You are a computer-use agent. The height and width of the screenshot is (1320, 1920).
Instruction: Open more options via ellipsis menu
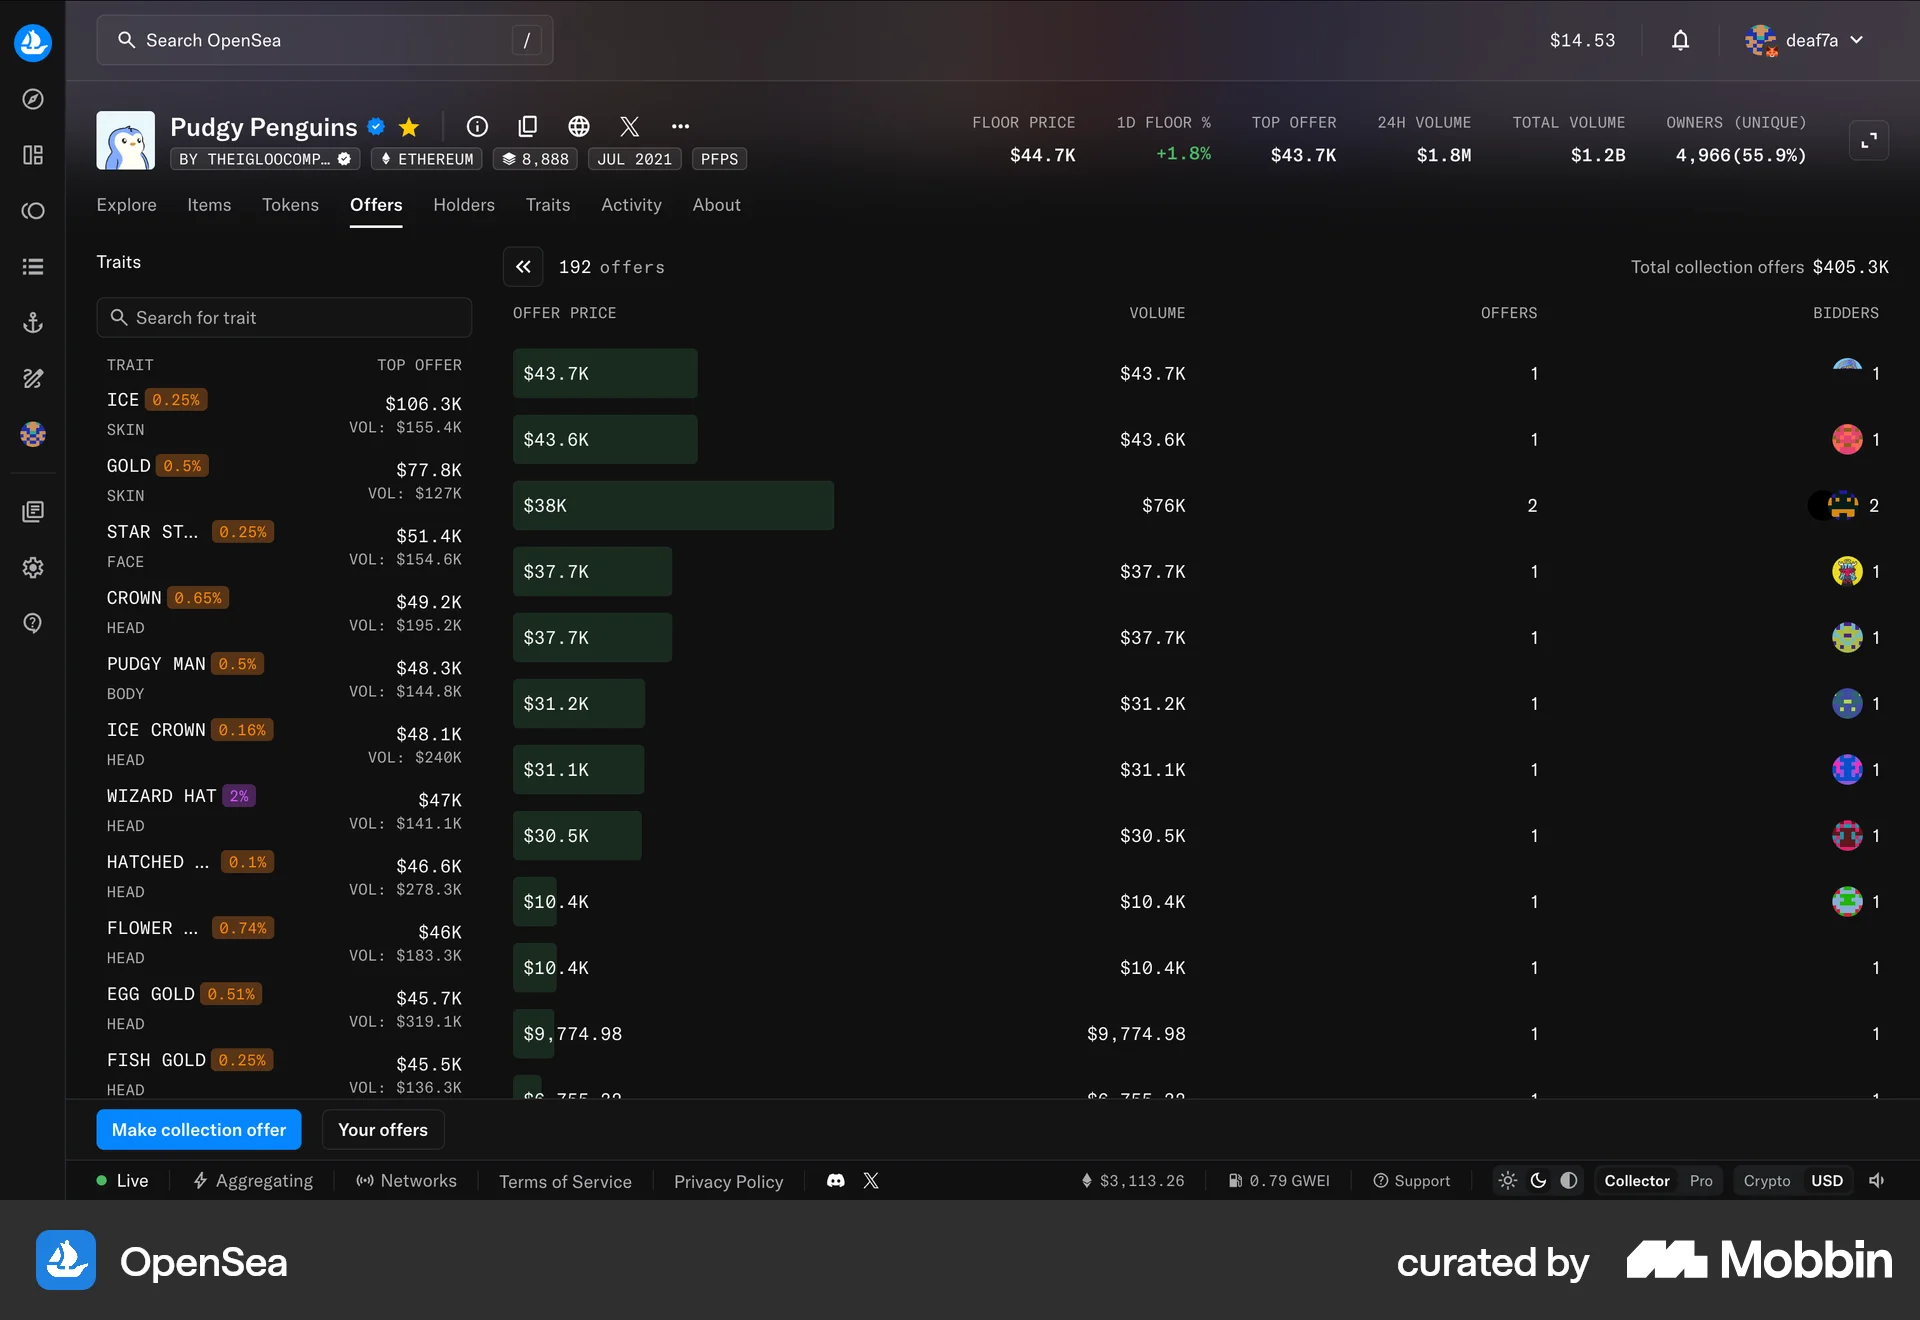681,126
